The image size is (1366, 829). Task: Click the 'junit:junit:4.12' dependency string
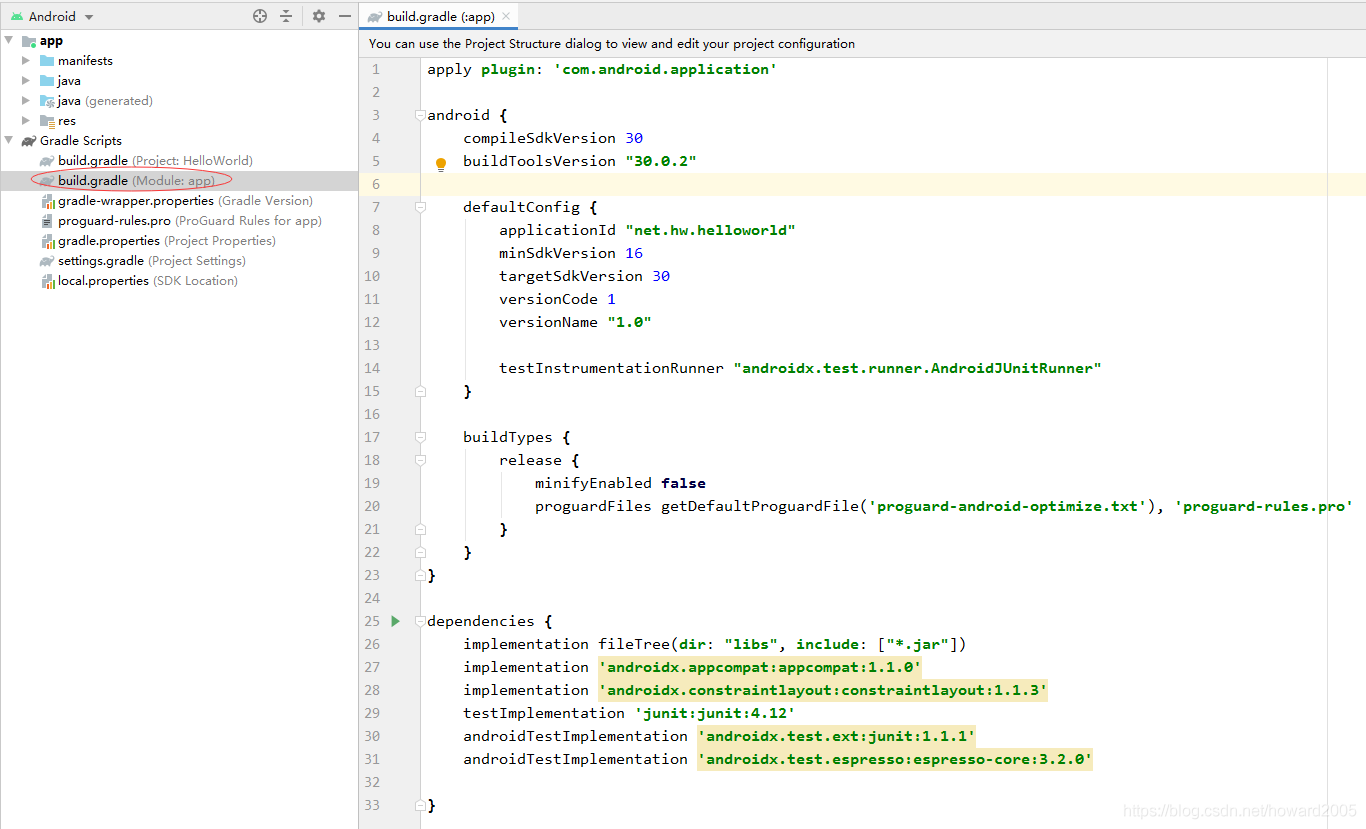(x=715, y=713)
